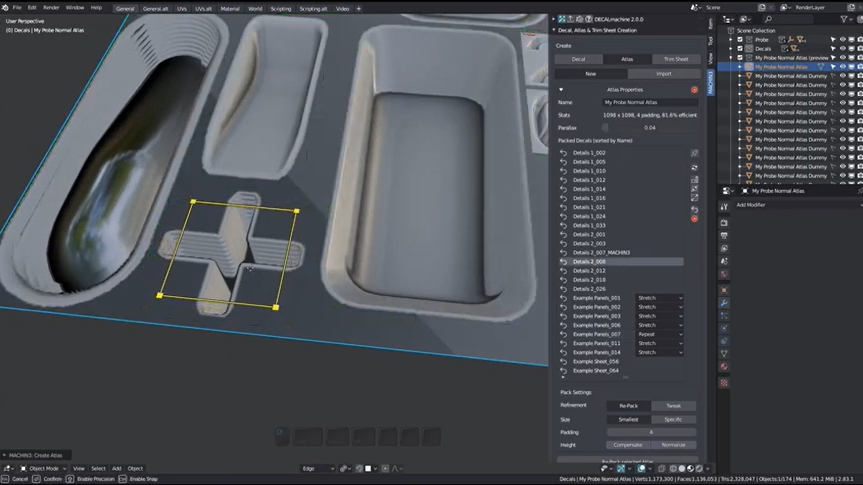Click the curved-arrow reset icon in list side column
This screenshot has width=863, height=485.
694,210
